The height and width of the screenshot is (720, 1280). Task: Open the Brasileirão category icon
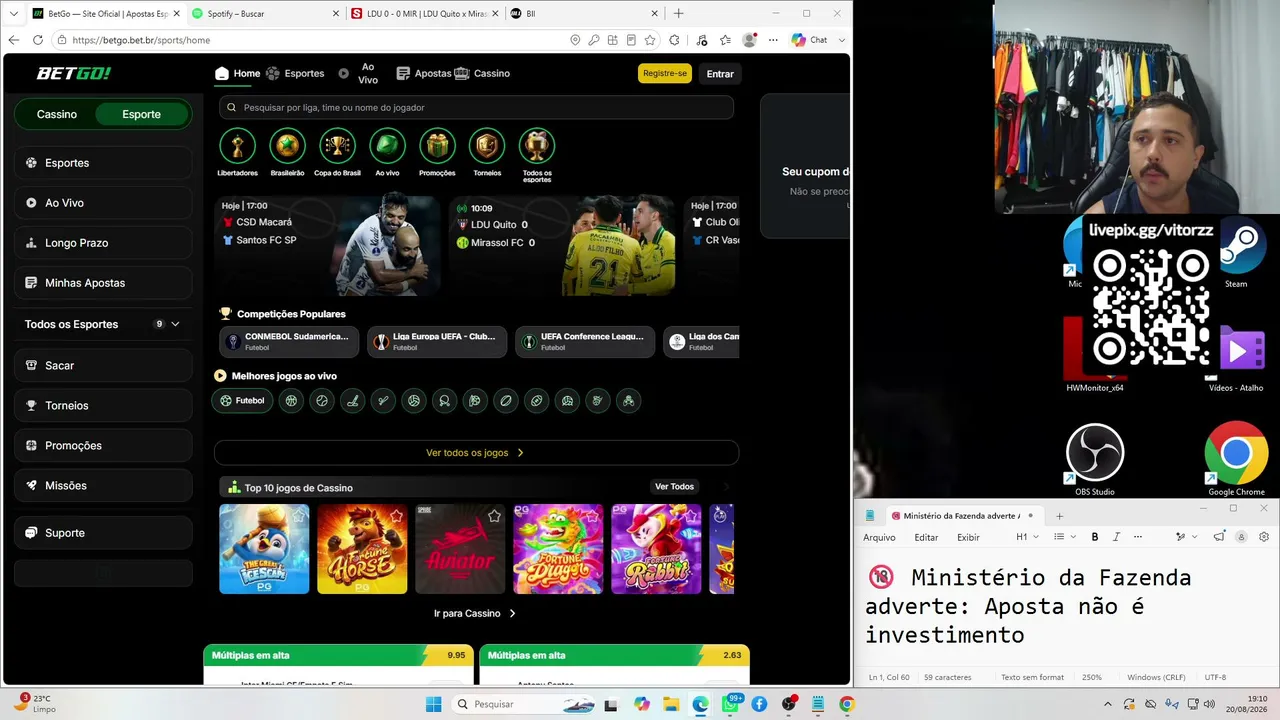click(287, 146)
